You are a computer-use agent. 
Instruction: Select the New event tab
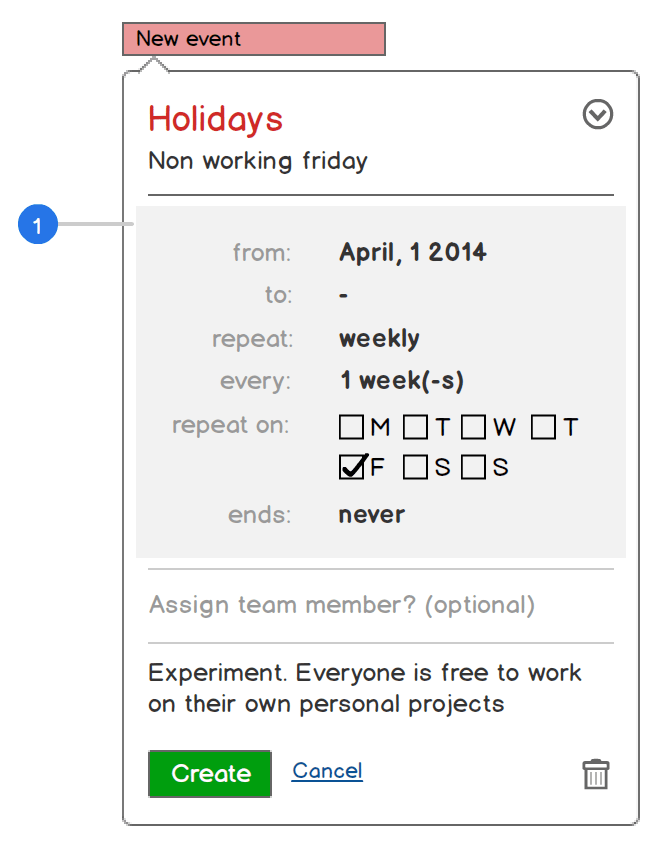(253, 39)
